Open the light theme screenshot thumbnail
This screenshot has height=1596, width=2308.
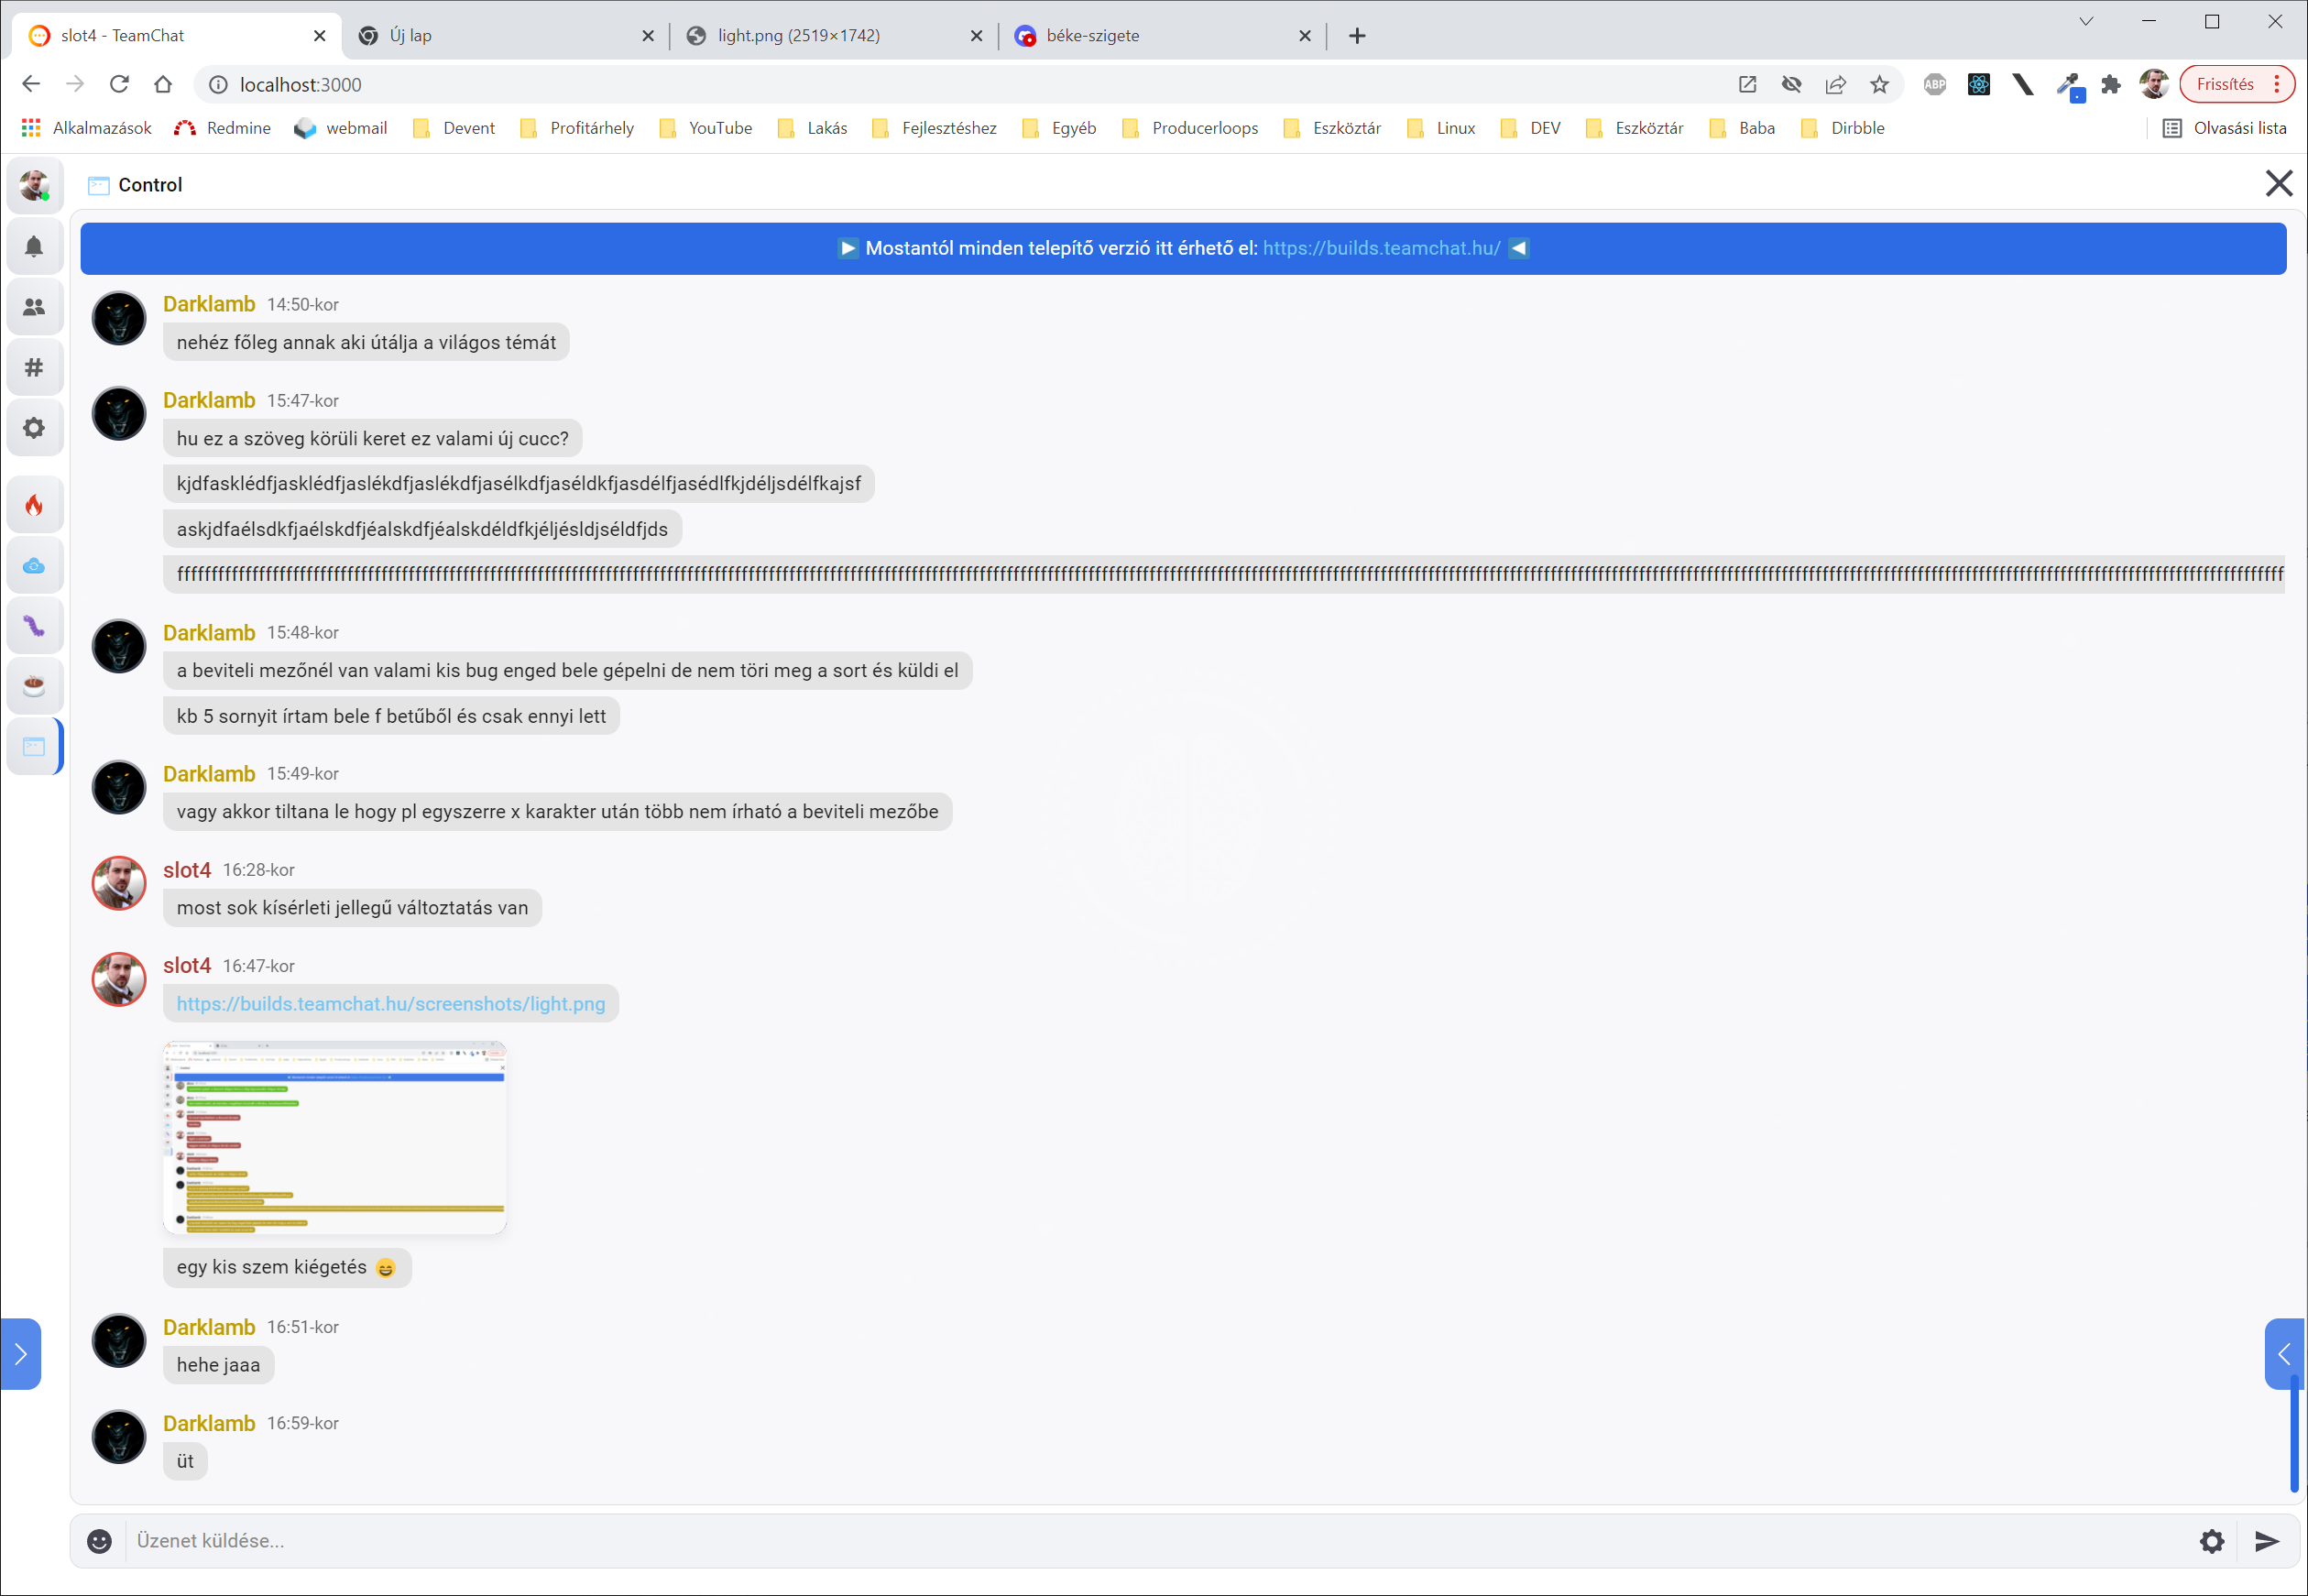point(335,1138)
